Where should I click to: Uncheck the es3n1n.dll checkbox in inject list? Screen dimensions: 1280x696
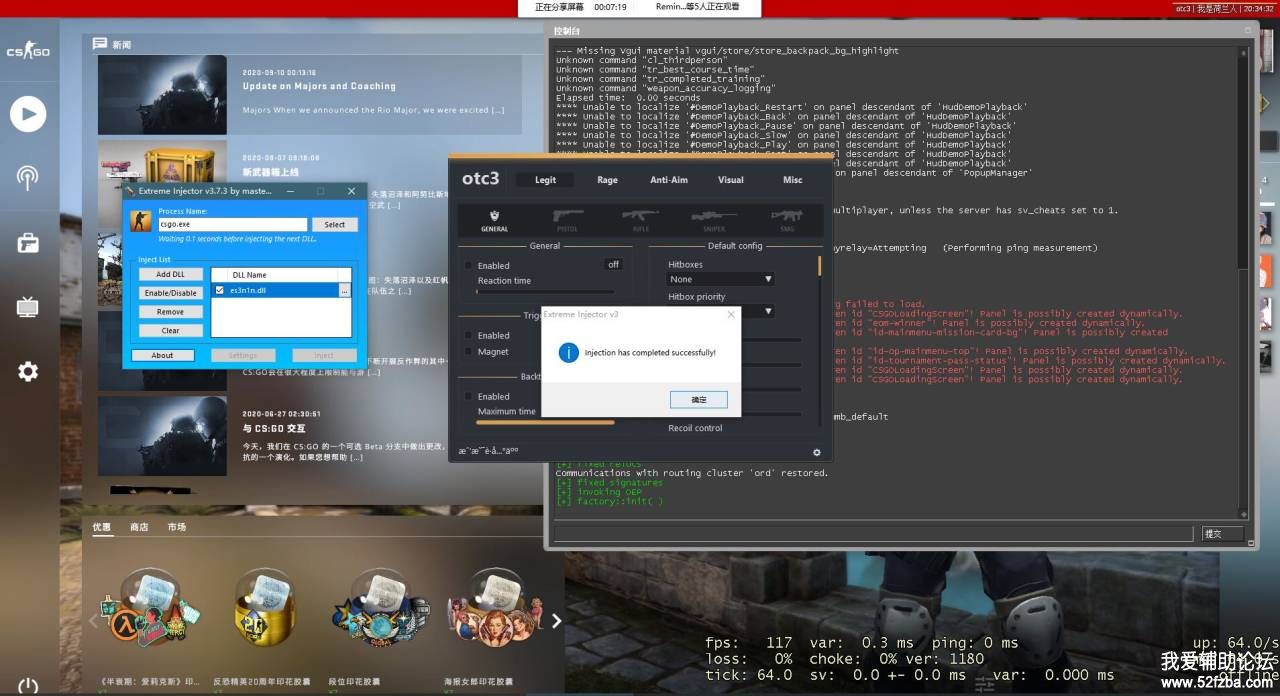click(220, 290)
